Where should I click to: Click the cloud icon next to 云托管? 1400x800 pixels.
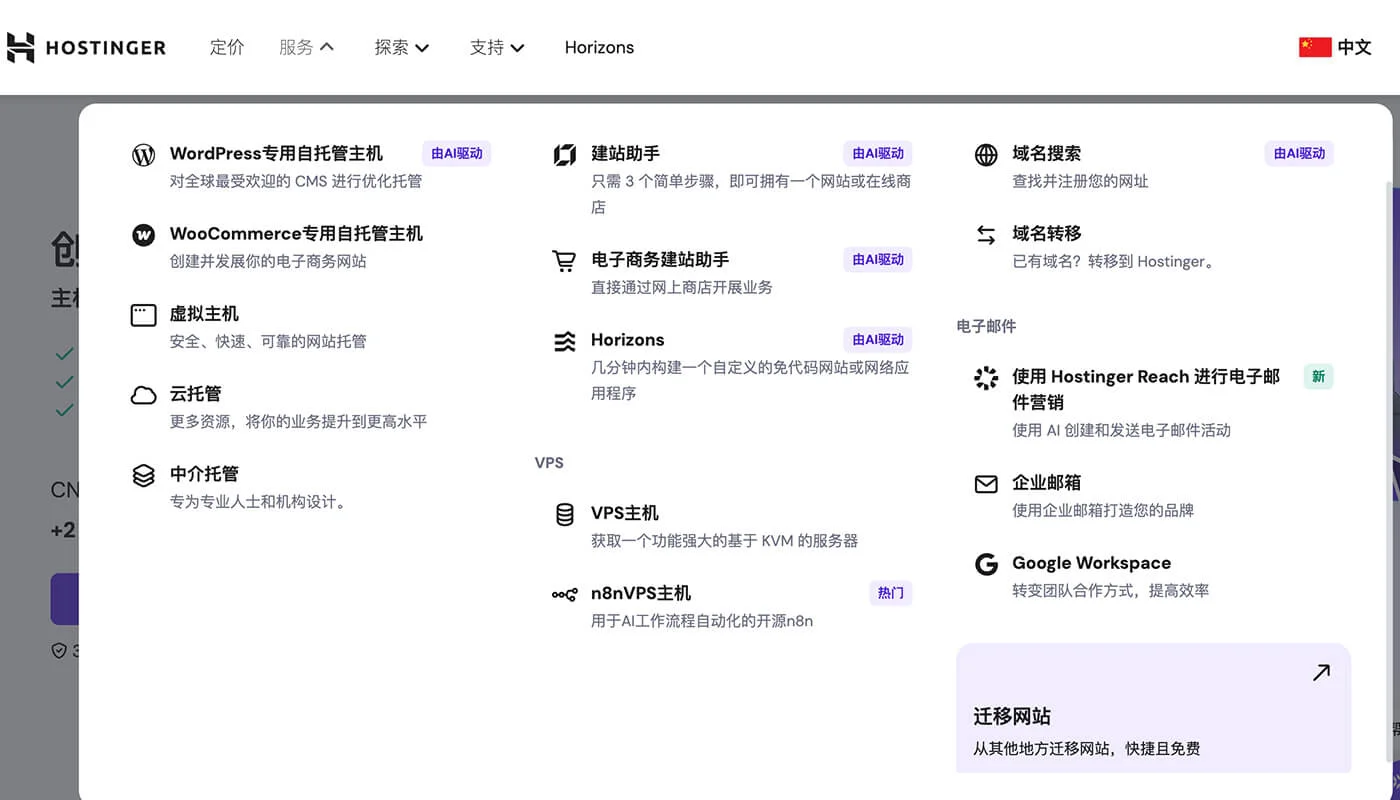tap(143, 395)
